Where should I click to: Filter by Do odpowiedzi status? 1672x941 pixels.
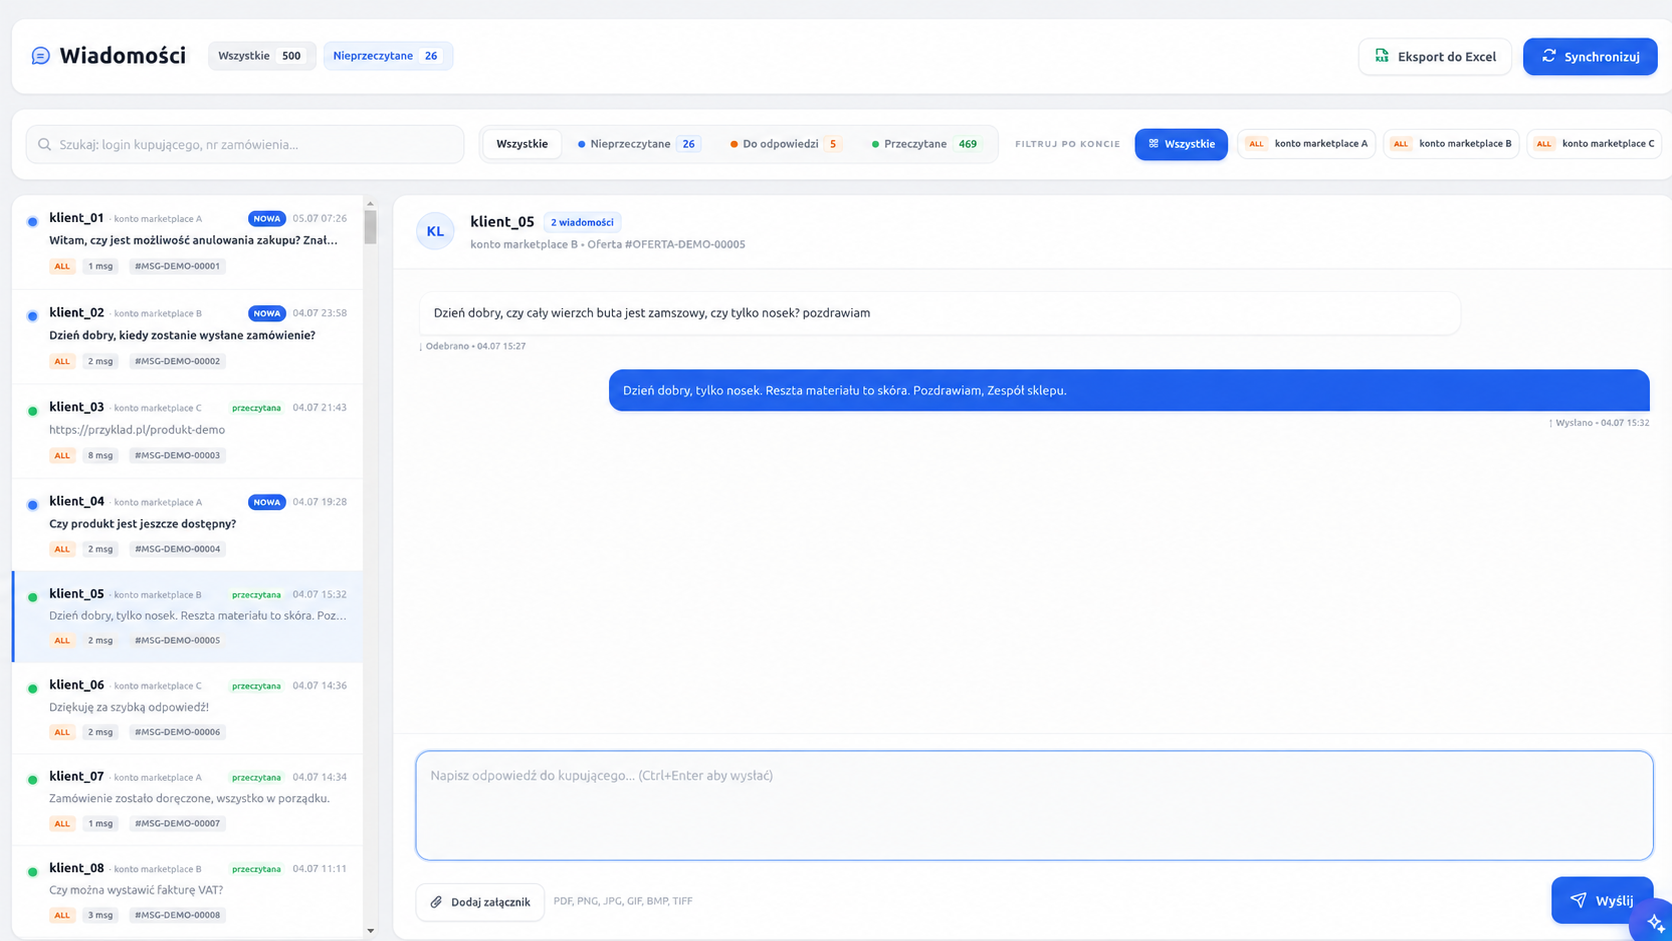coord(785,144)
